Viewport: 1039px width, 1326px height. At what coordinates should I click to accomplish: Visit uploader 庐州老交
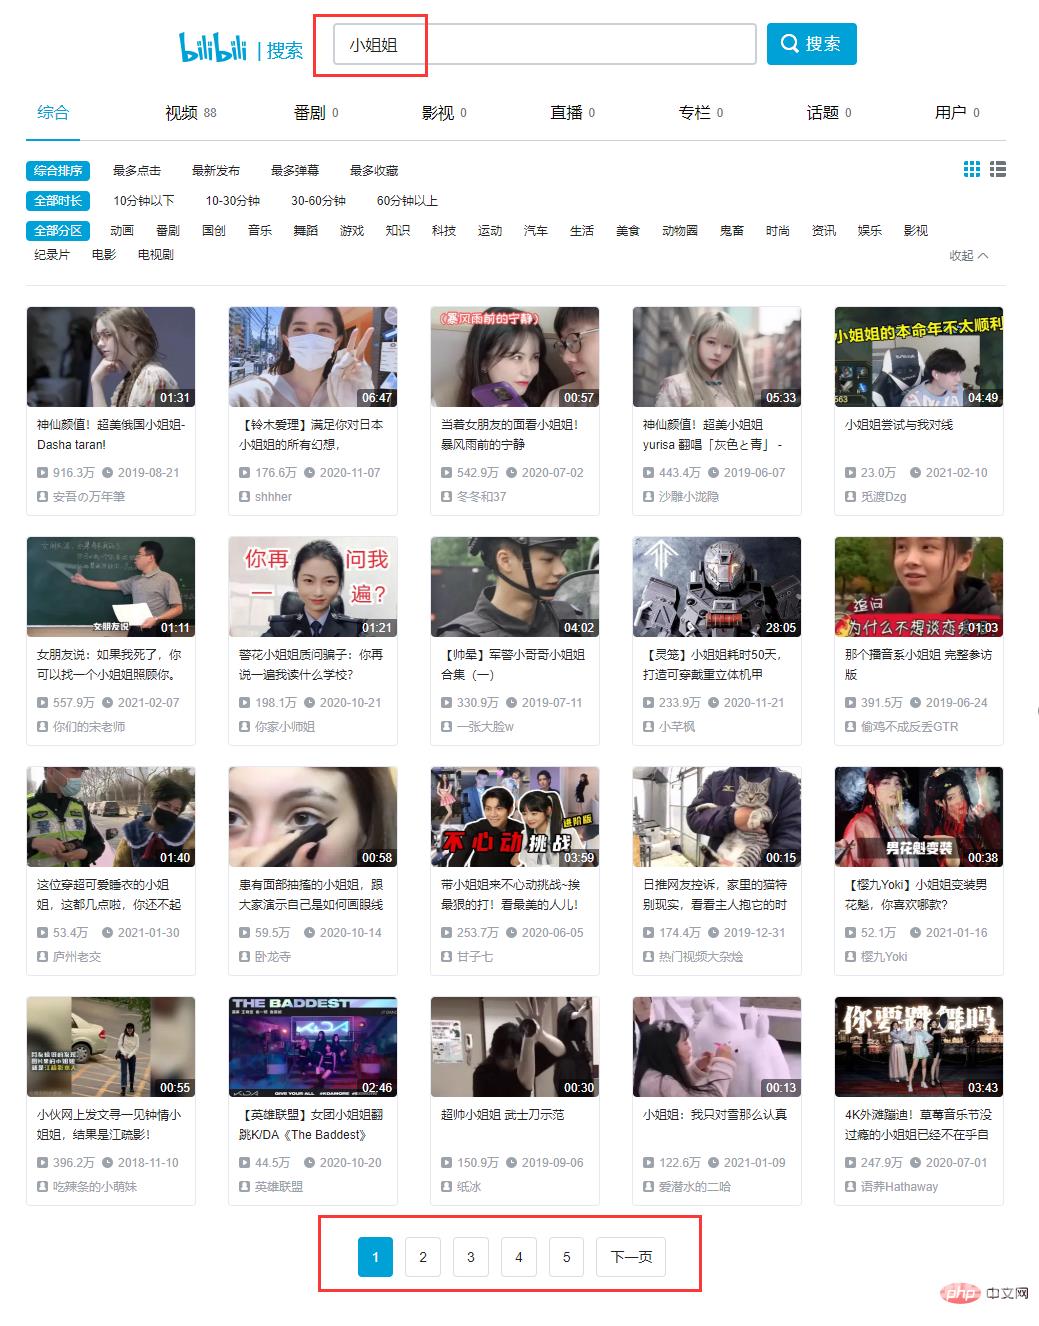point(77,957)
